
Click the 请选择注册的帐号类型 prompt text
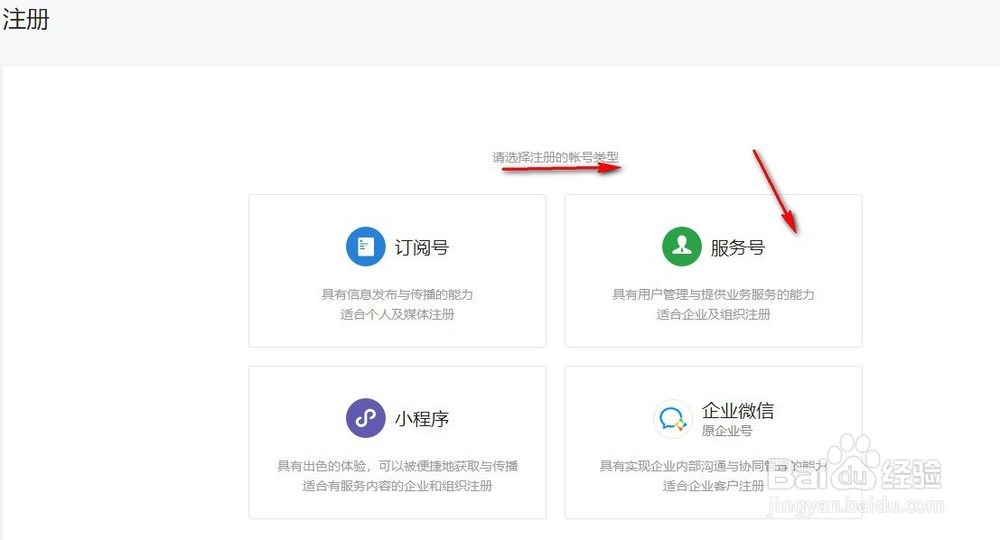click(555, 157)
